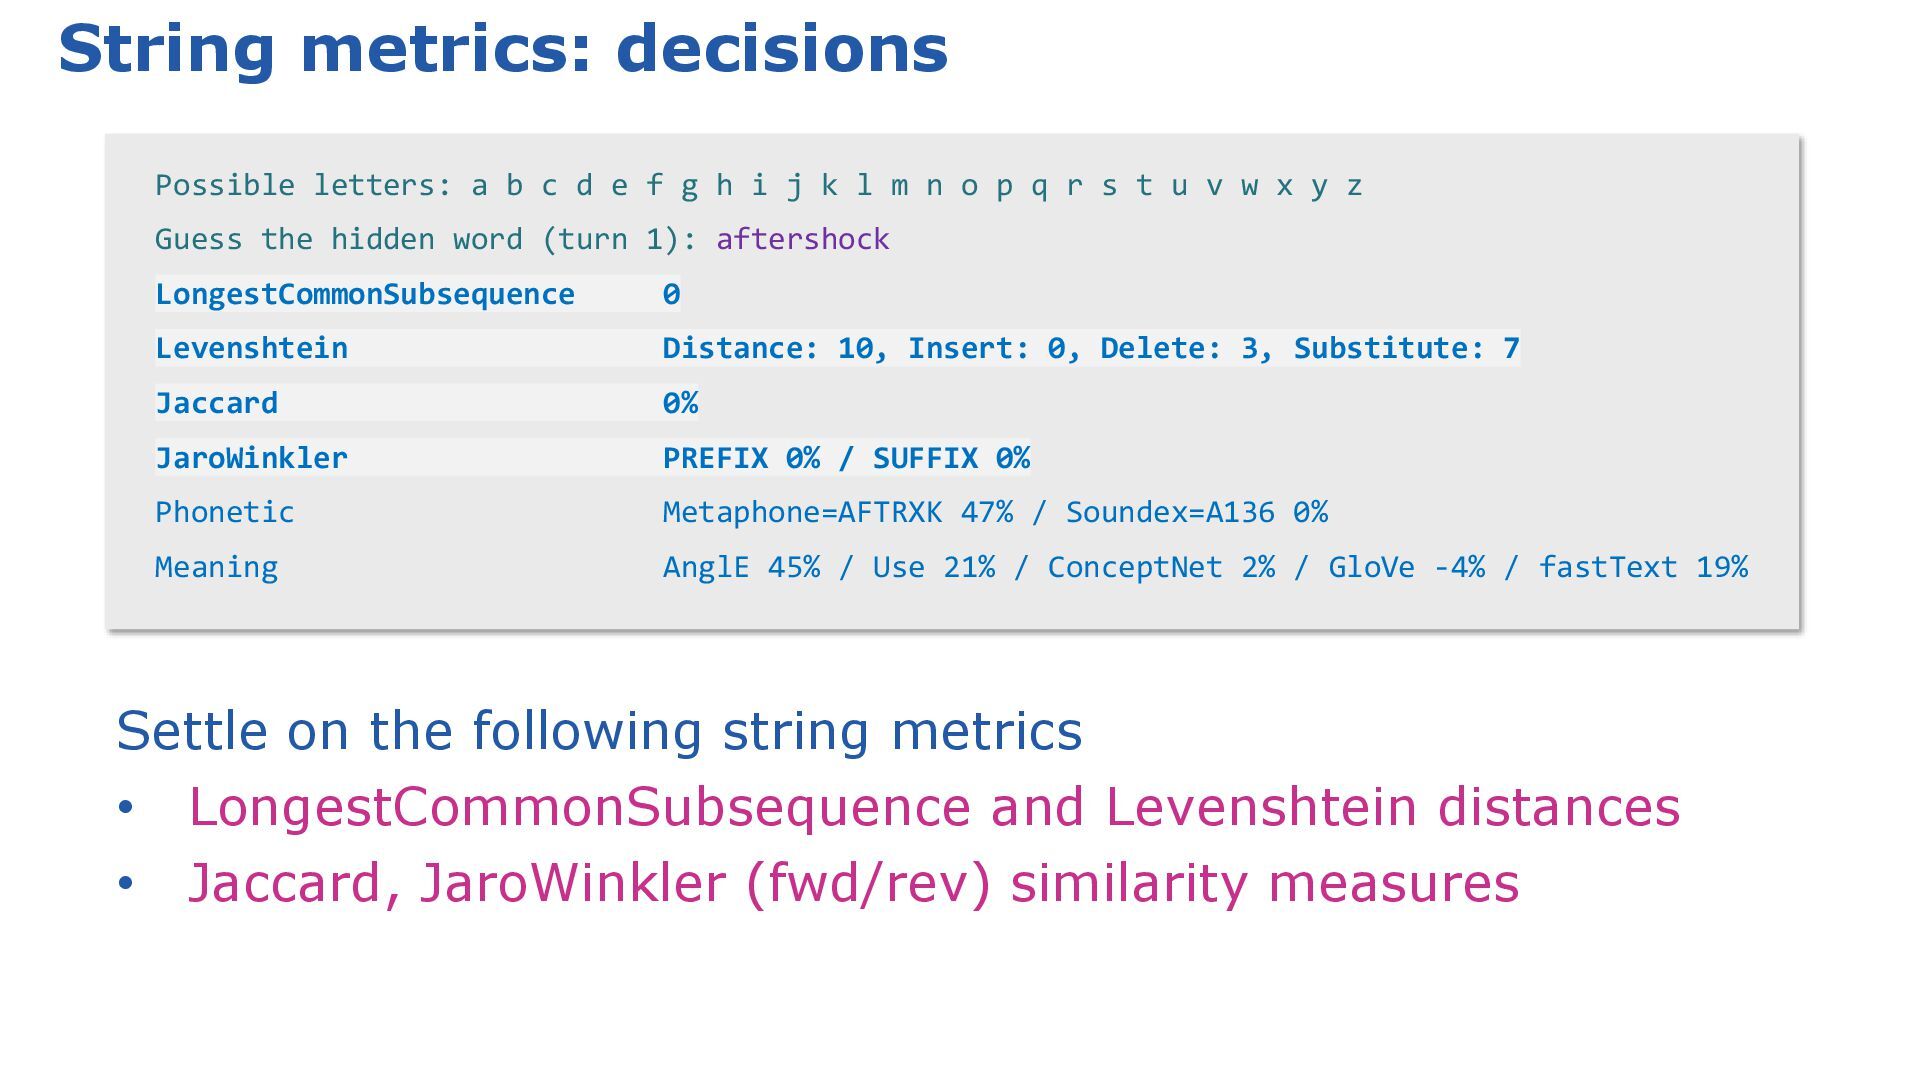Click the LongestCommonSubsequence value 0
The width and height of the screenshot is (1920, 1080).
click(x=671, y=294)
